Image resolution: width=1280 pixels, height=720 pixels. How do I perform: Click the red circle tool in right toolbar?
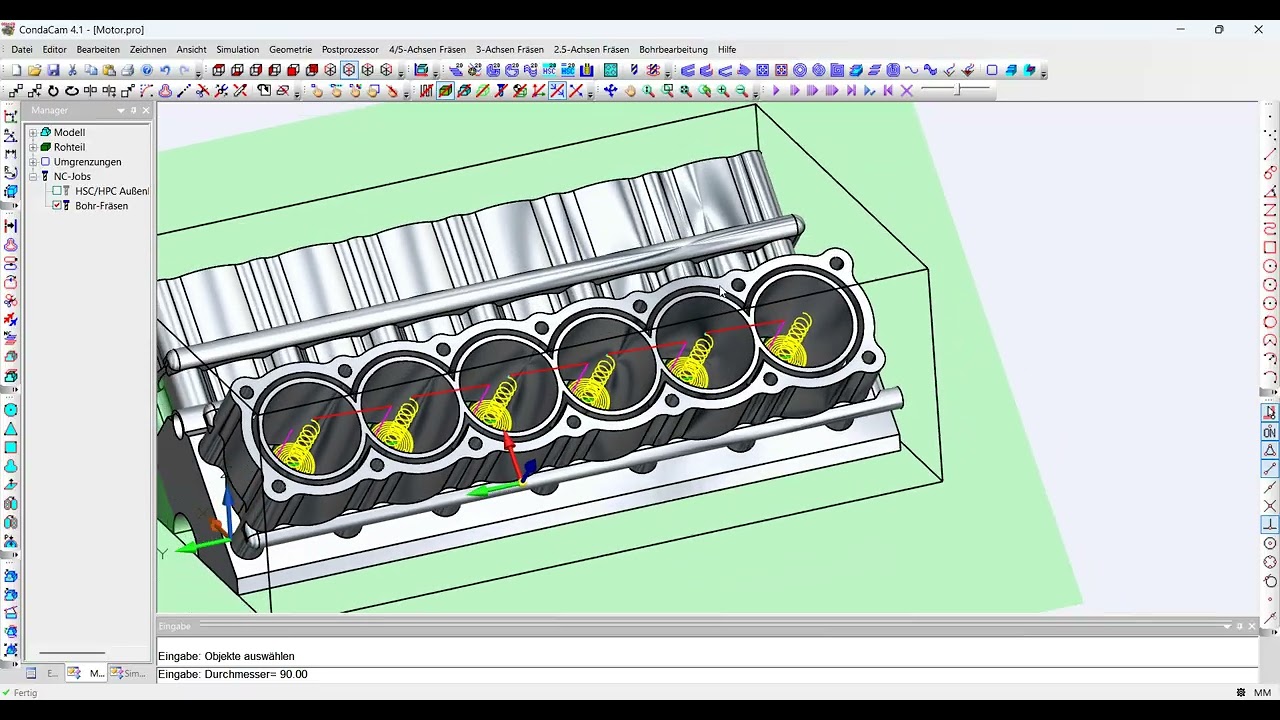click(1270, 266)
